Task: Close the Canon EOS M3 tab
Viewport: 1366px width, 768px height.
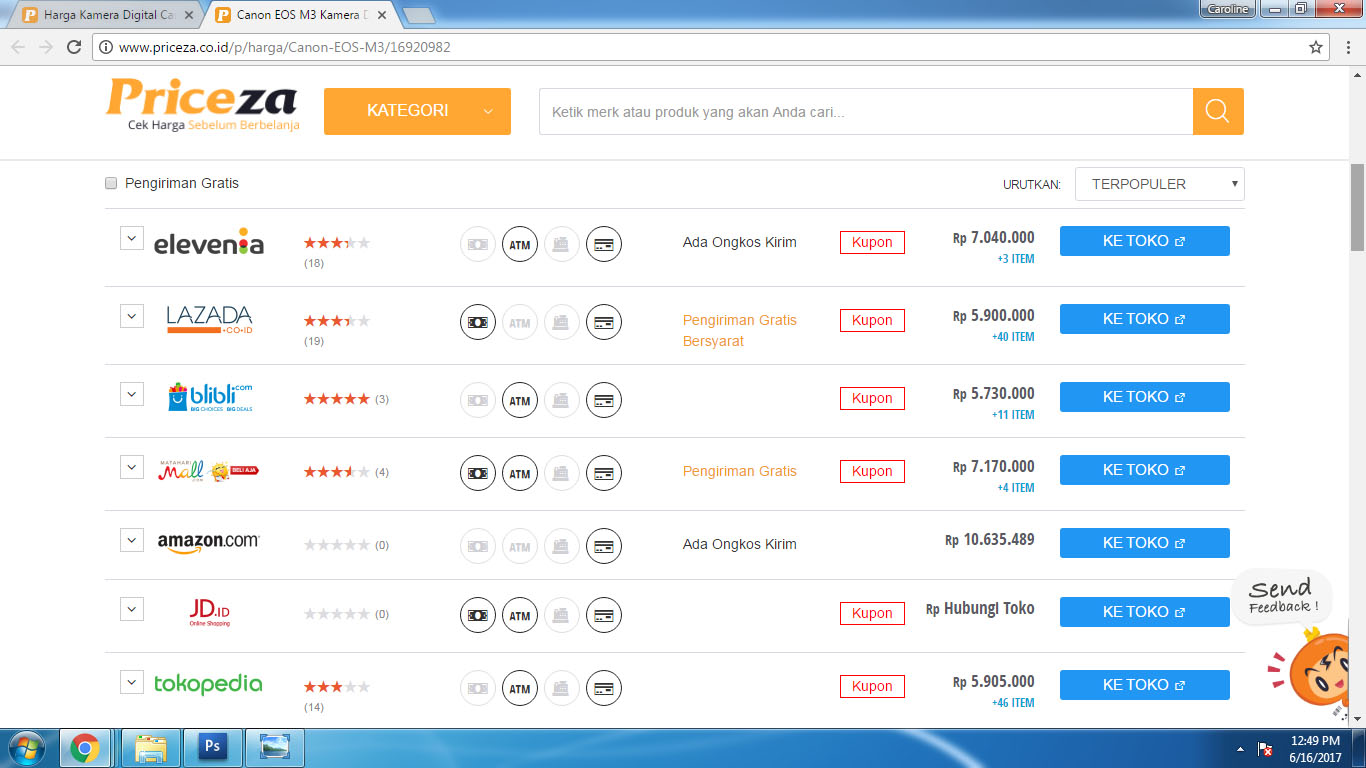Action: [x=381, y=15]
